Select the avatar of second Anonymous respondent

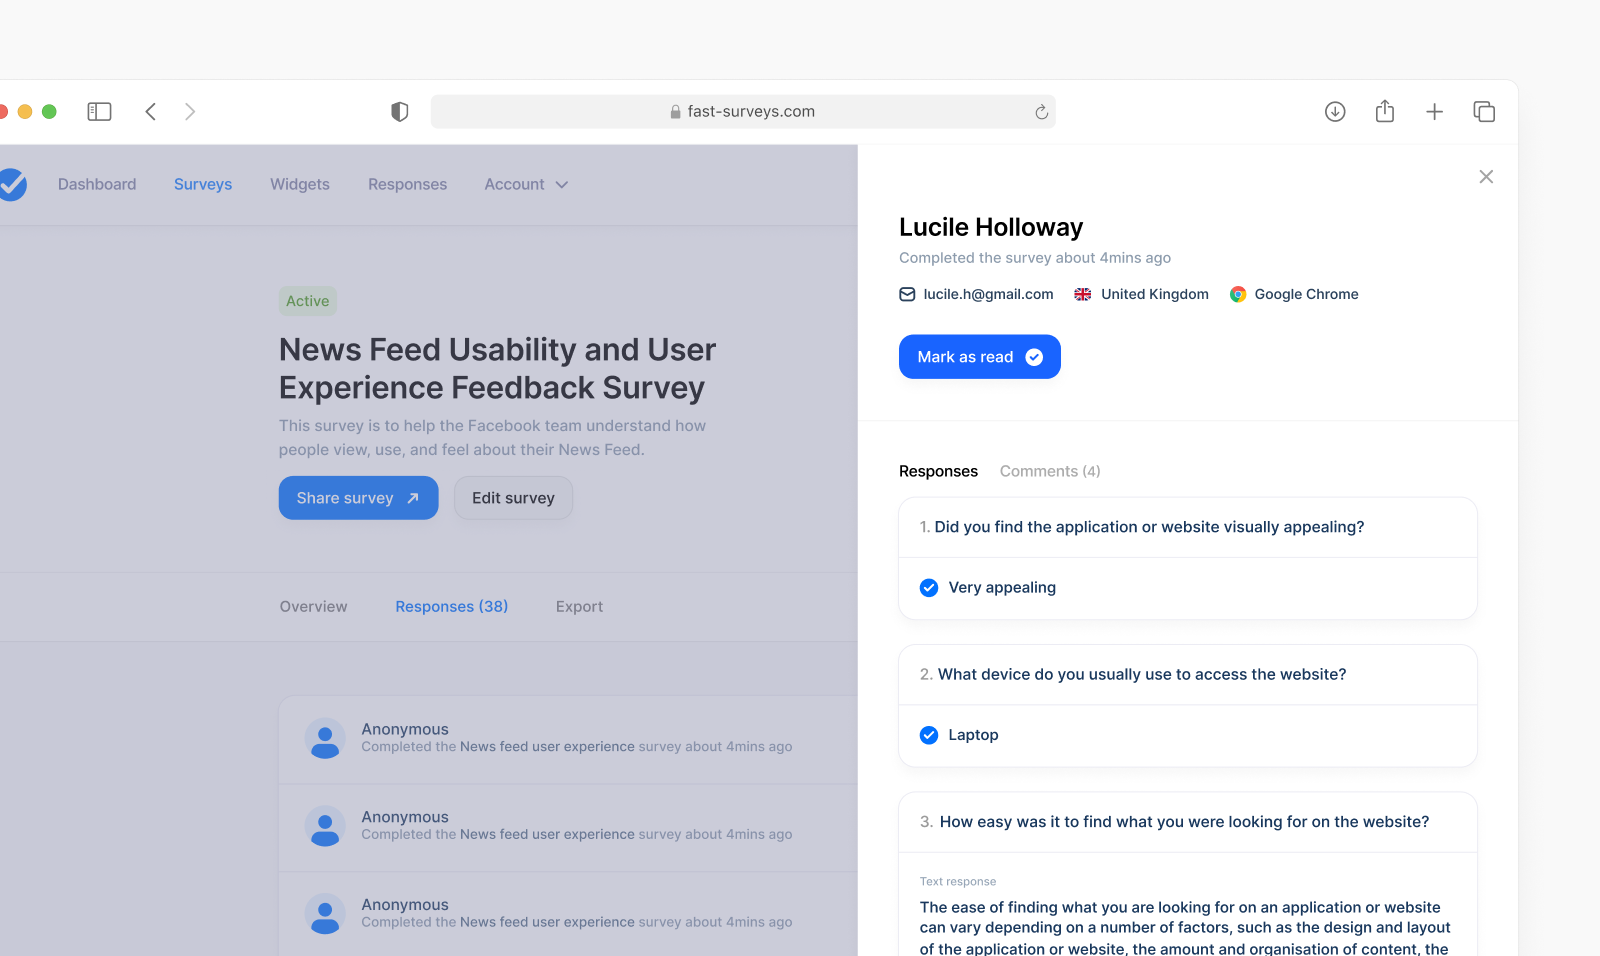pos(325,826)
